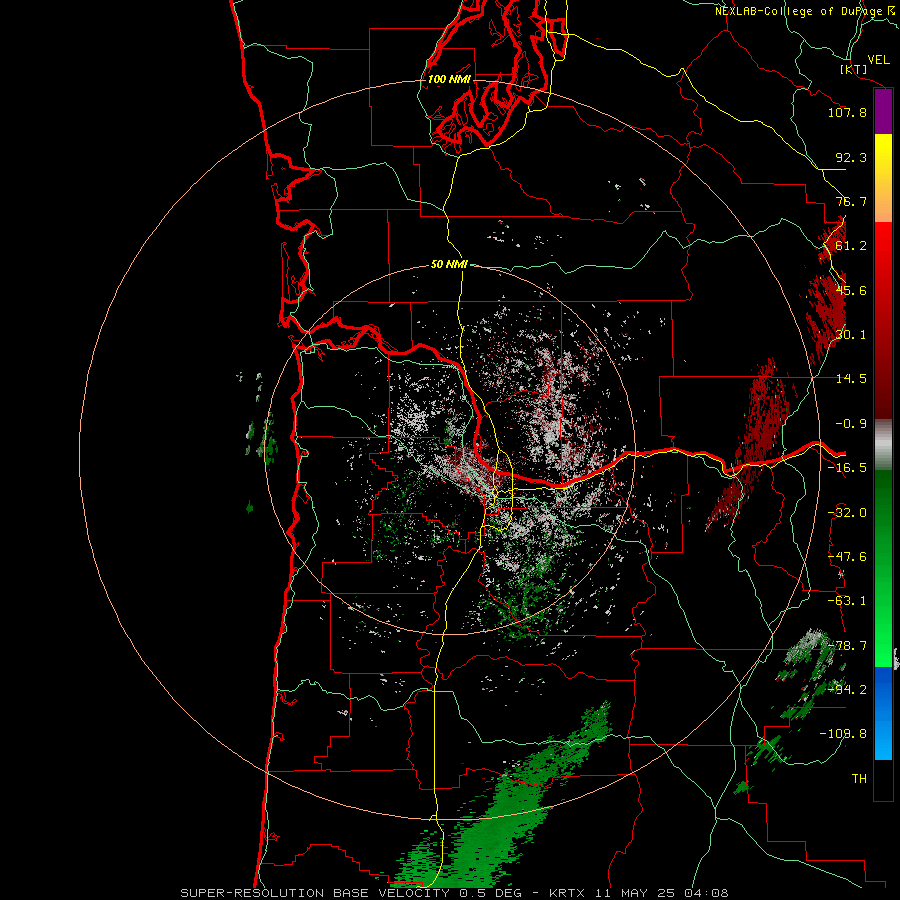Select the -32.0 velocity scale value
This screenshot has width=900, height=900.
click(x=847, y=513)
